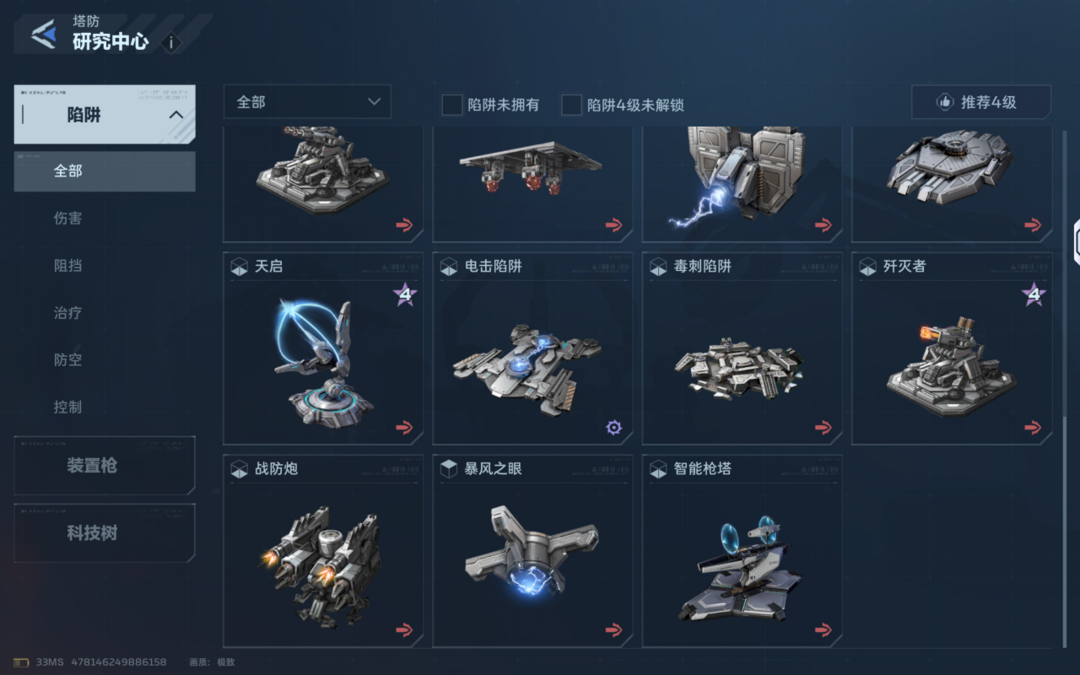Click the thumbs-up icon in 推荐4级
Image resolution: width=1080 pixels, height=675 pixels.
[944, 103]
